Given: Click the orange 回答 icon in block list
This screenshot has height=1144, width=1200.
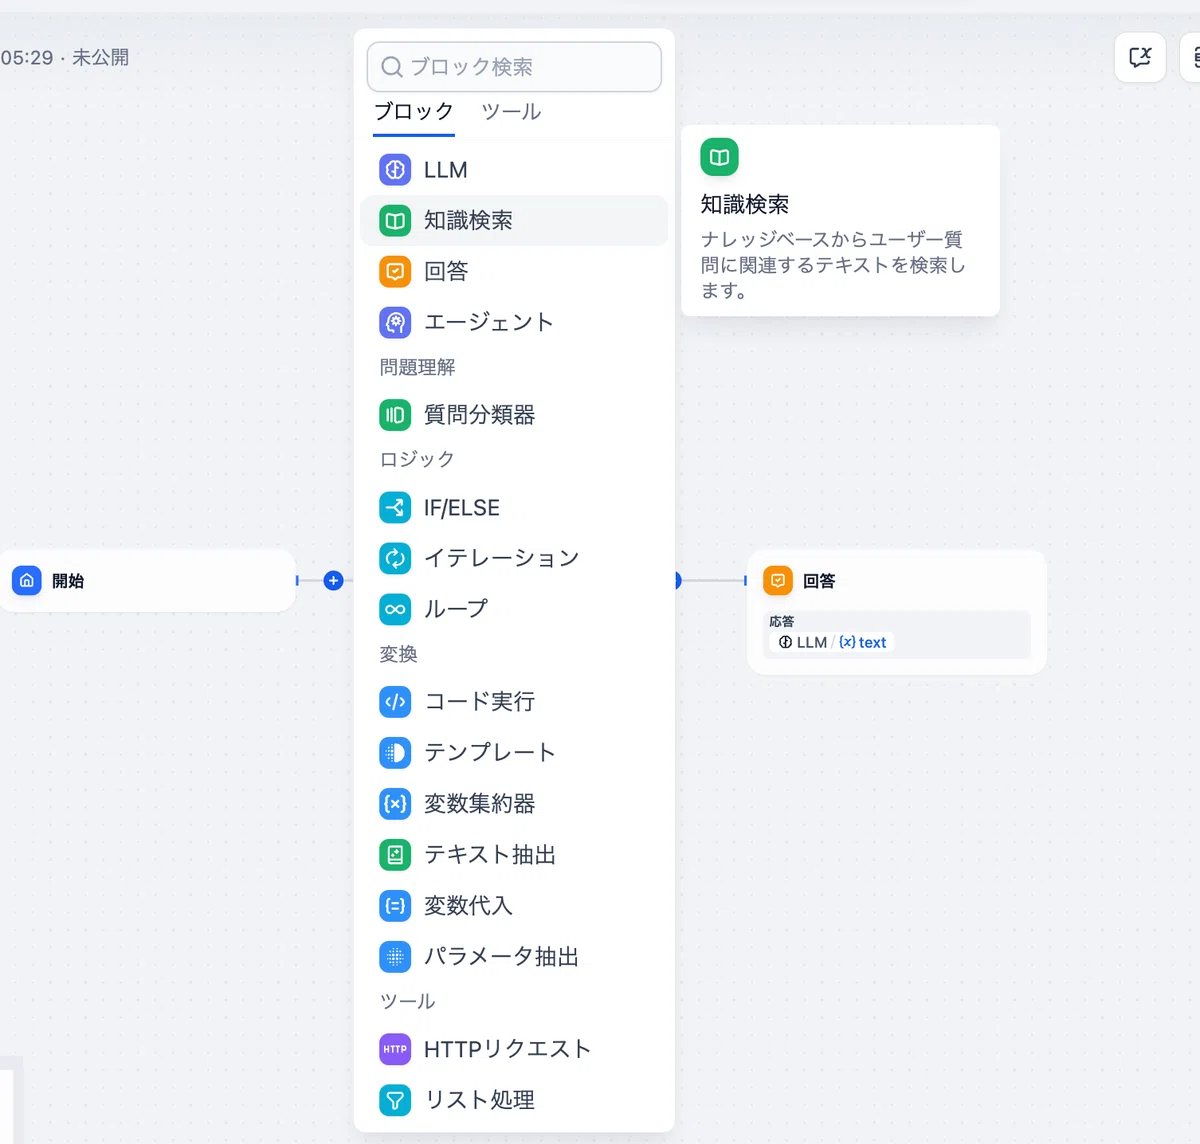Looking at the screenshot, I should 395,271.
